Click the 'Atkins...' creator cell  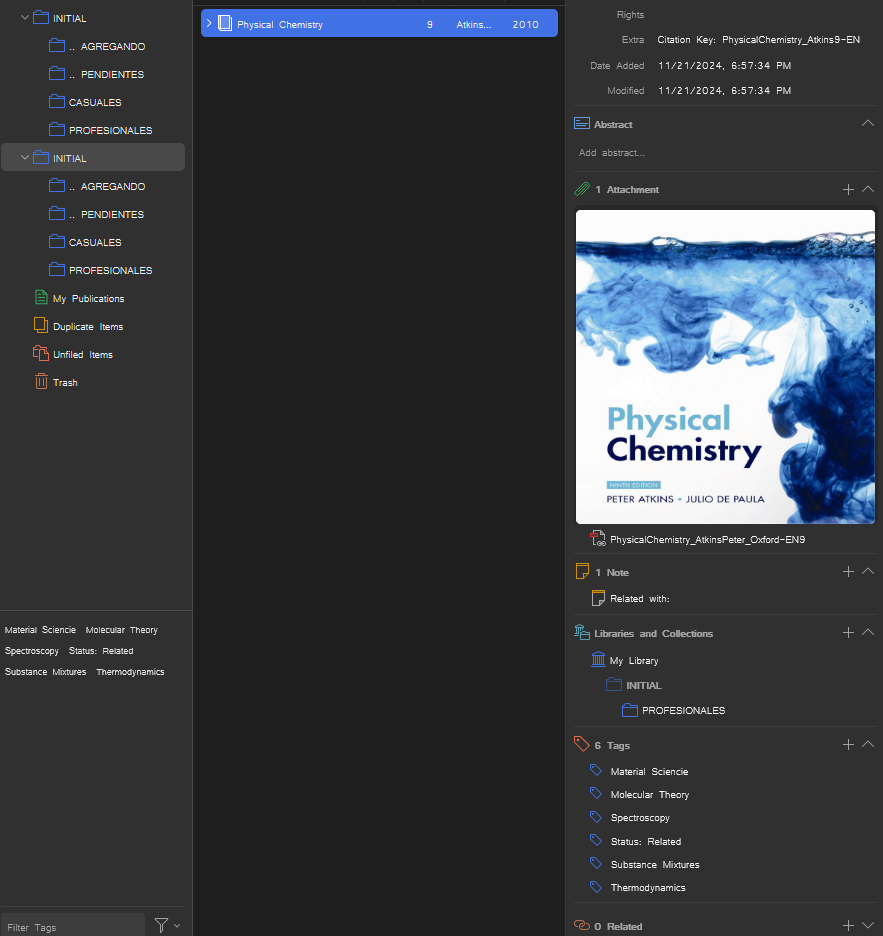pos(473,24)
